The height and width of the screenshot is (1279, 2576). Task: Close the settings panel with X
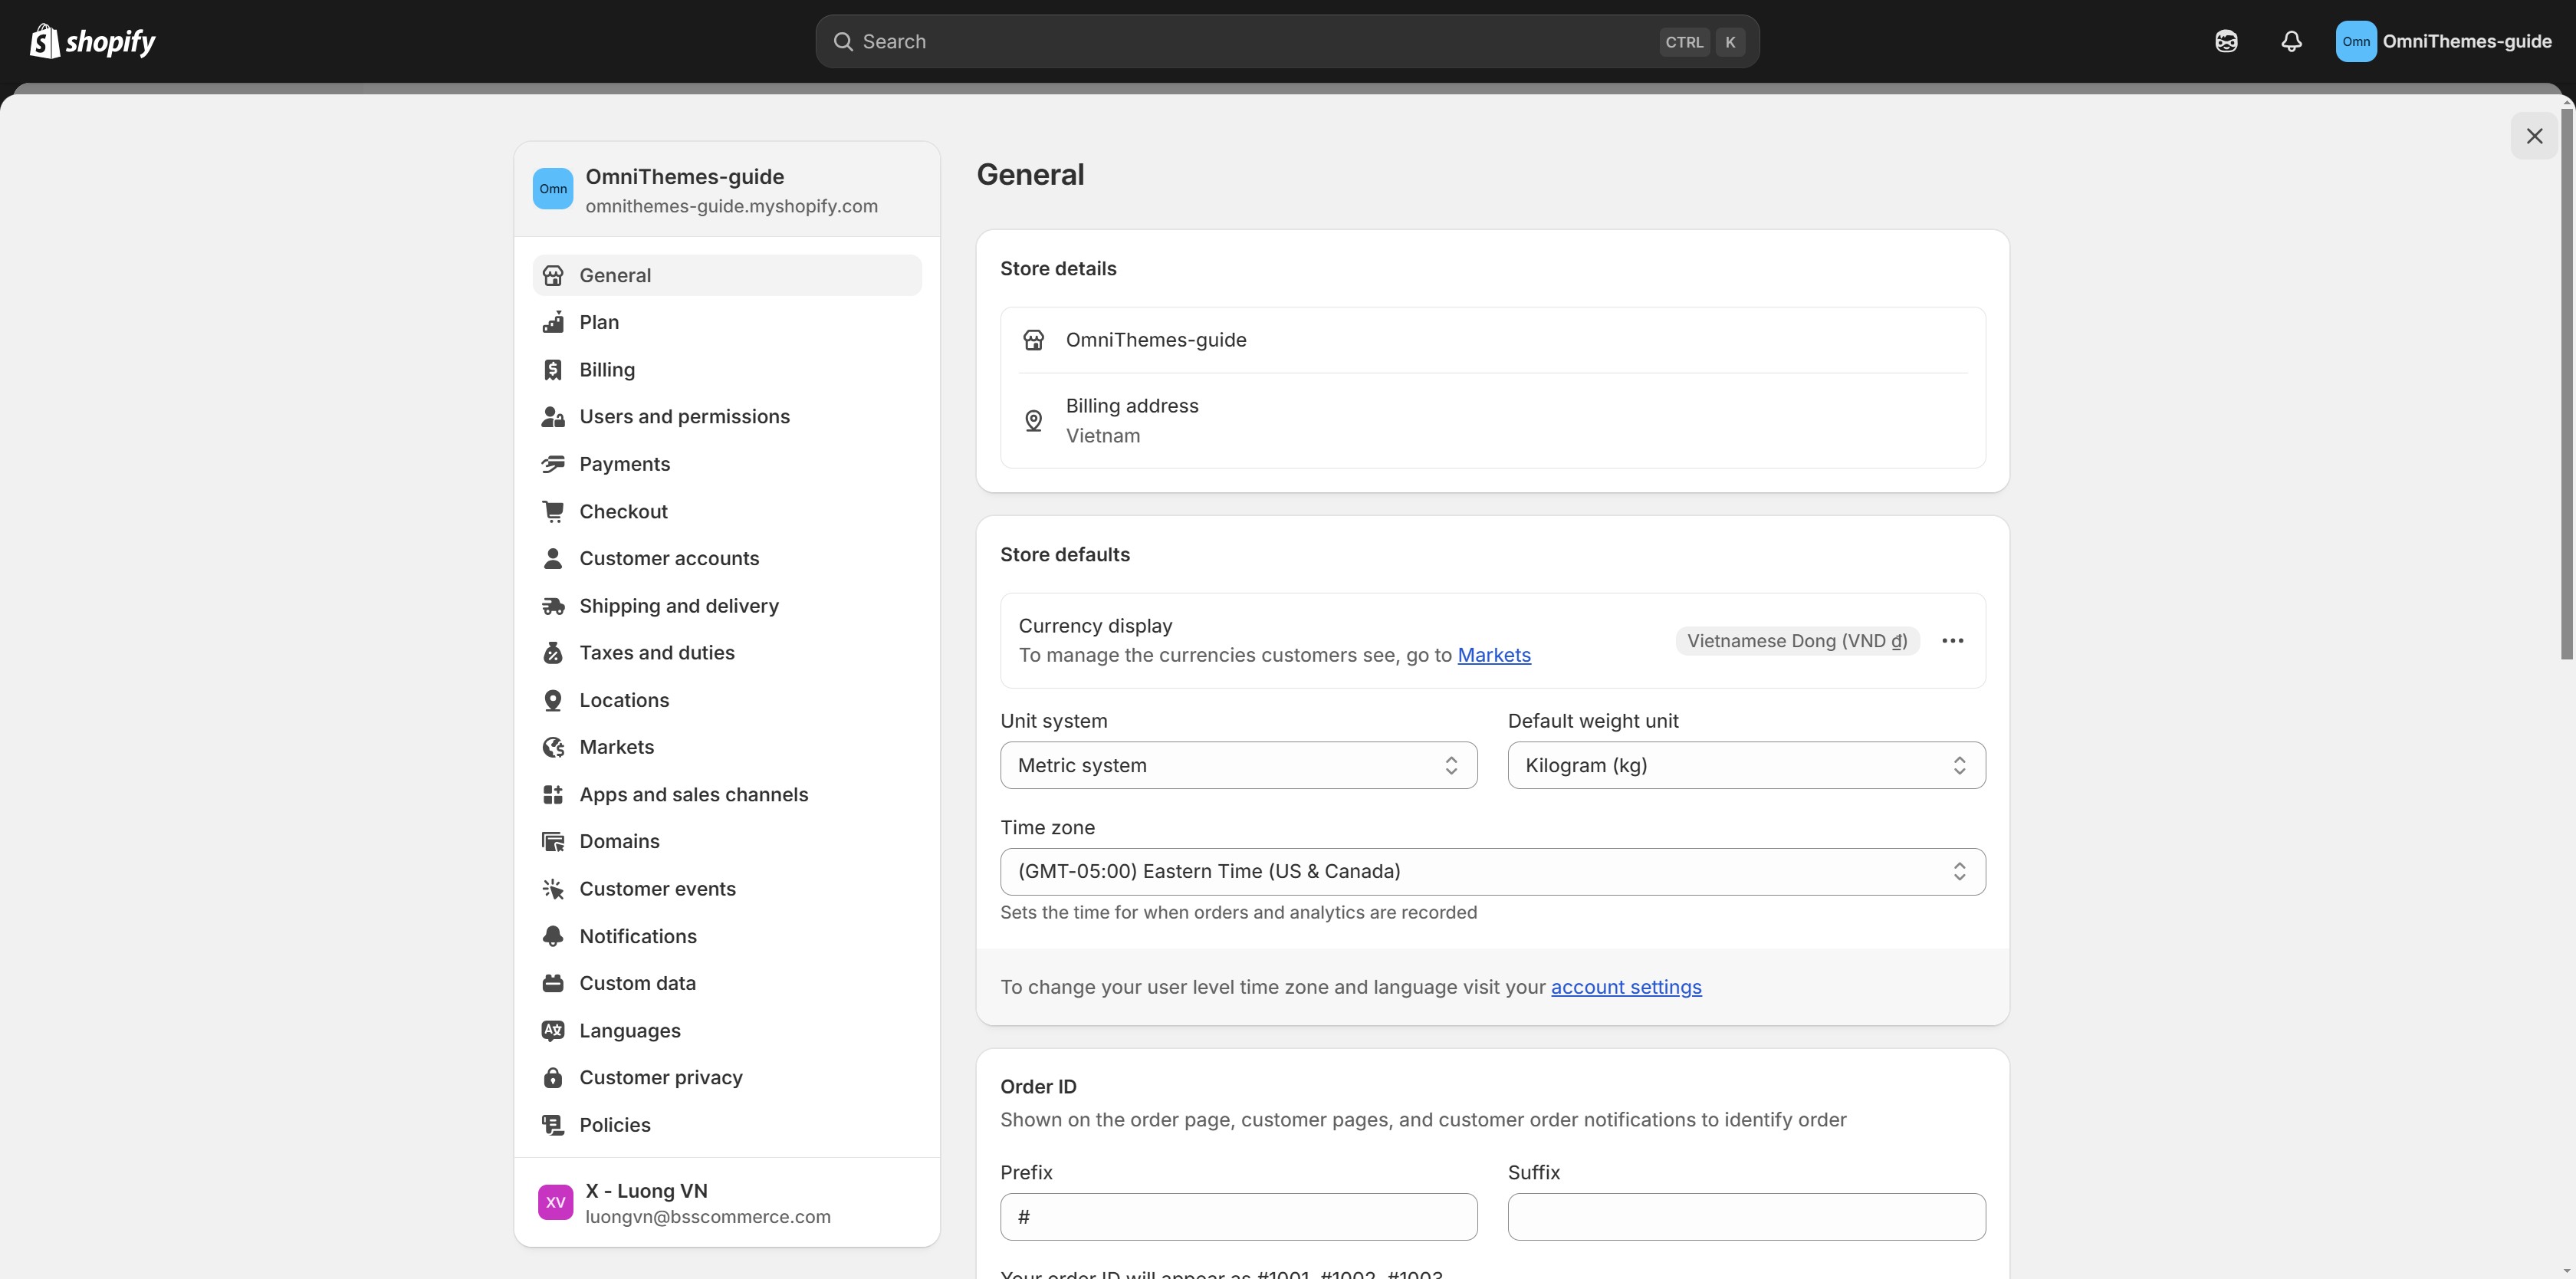pos(2534,136)
